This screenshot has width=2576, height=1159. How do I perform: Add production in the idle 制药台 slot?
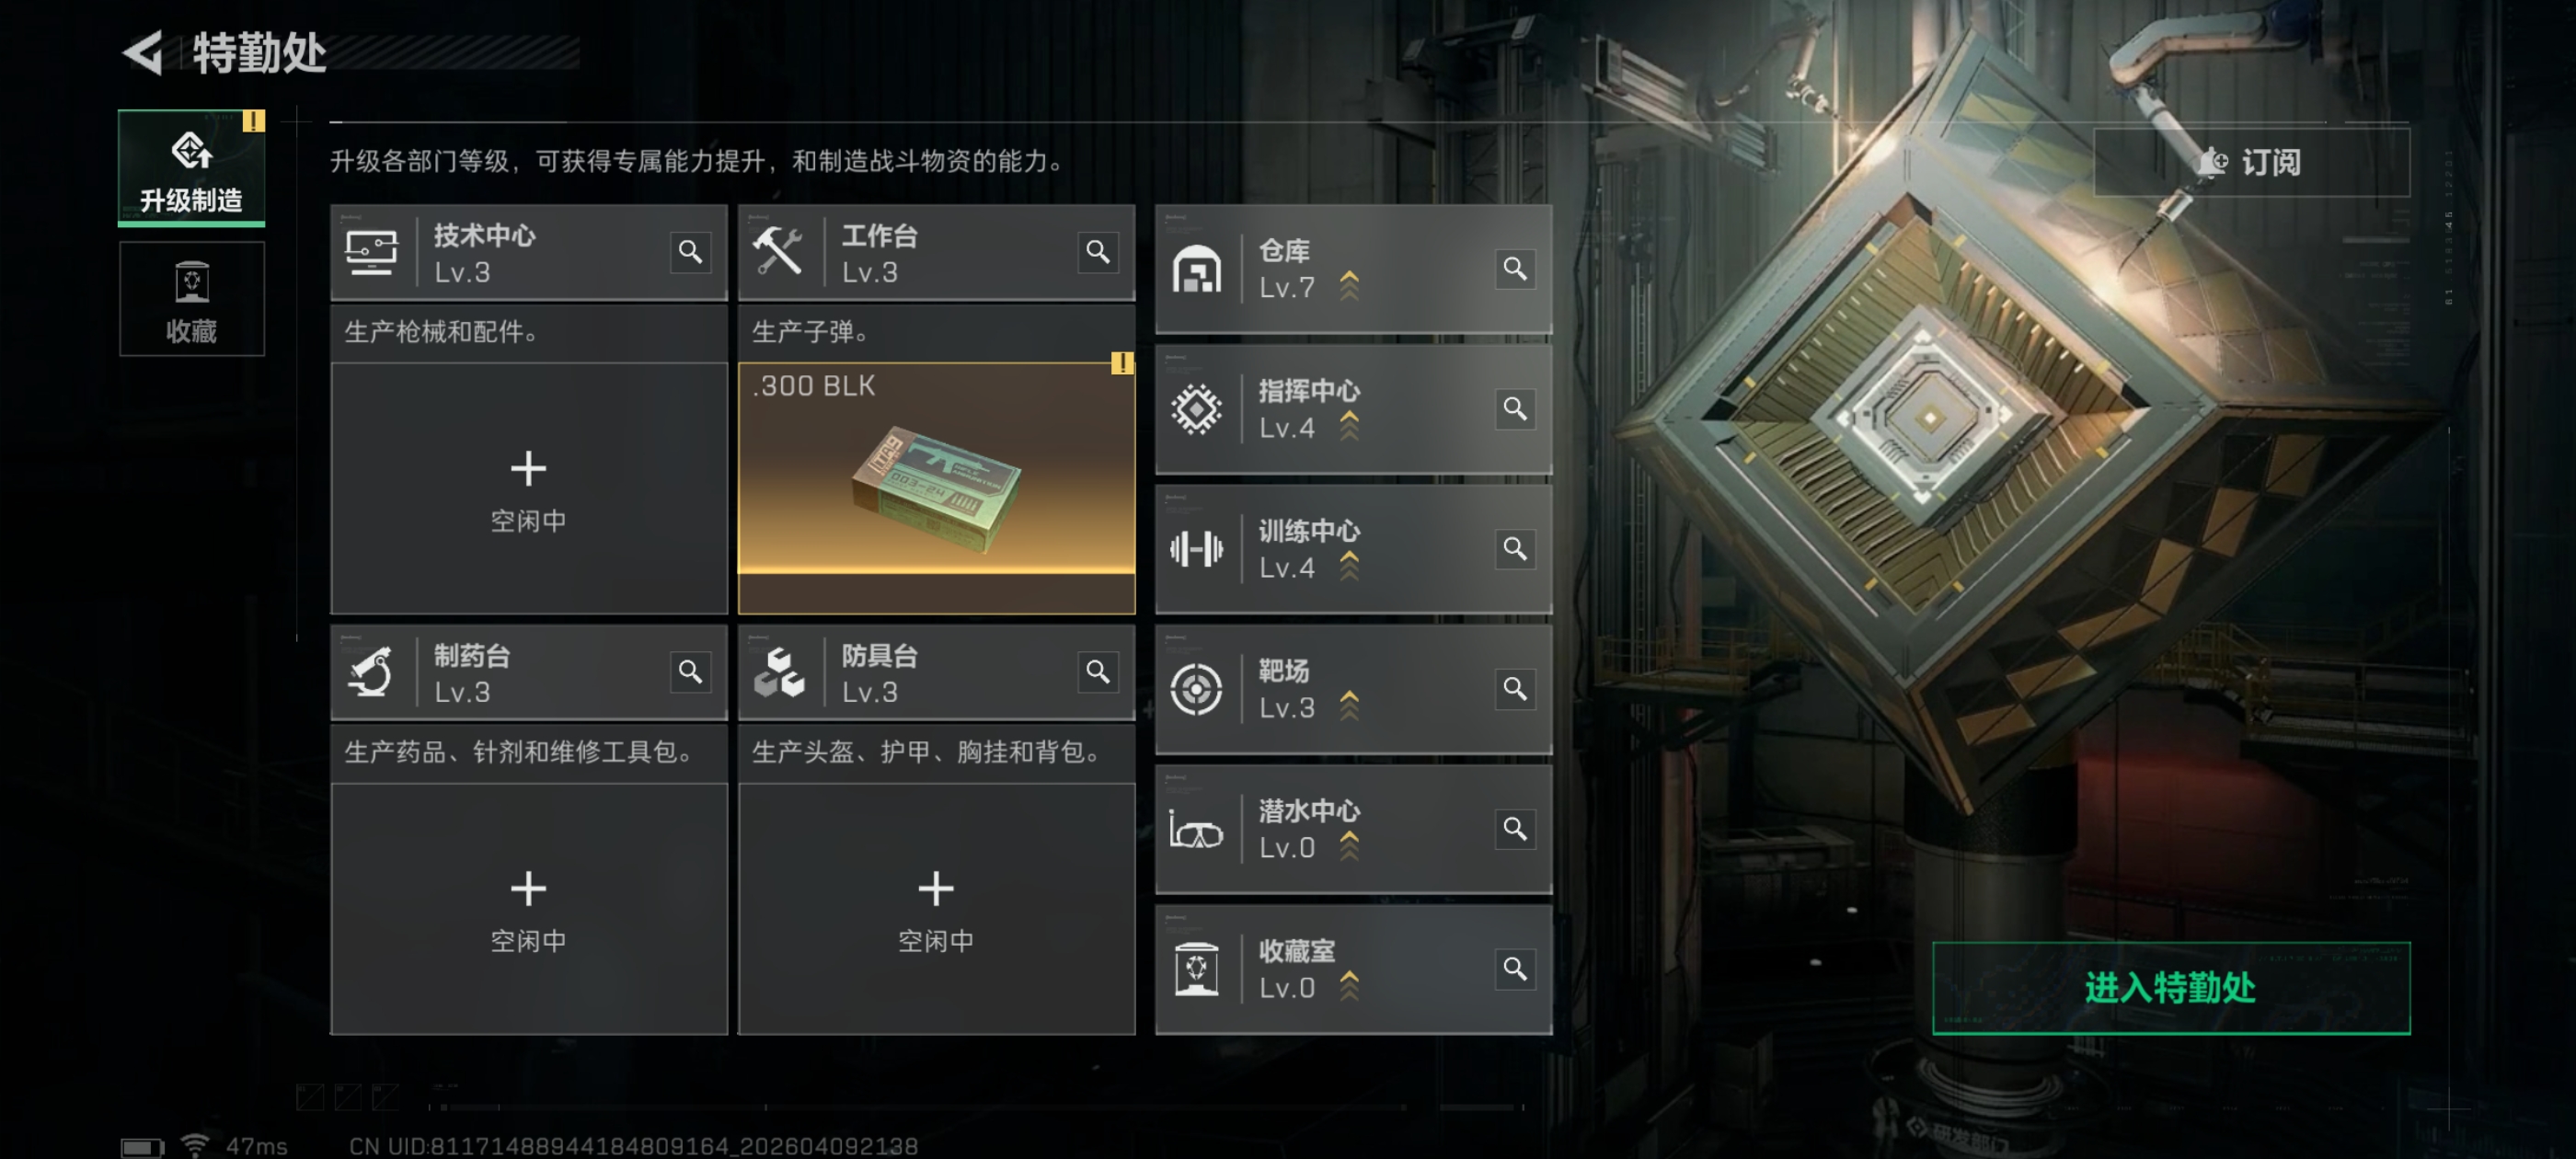click(x=529, y=908)
